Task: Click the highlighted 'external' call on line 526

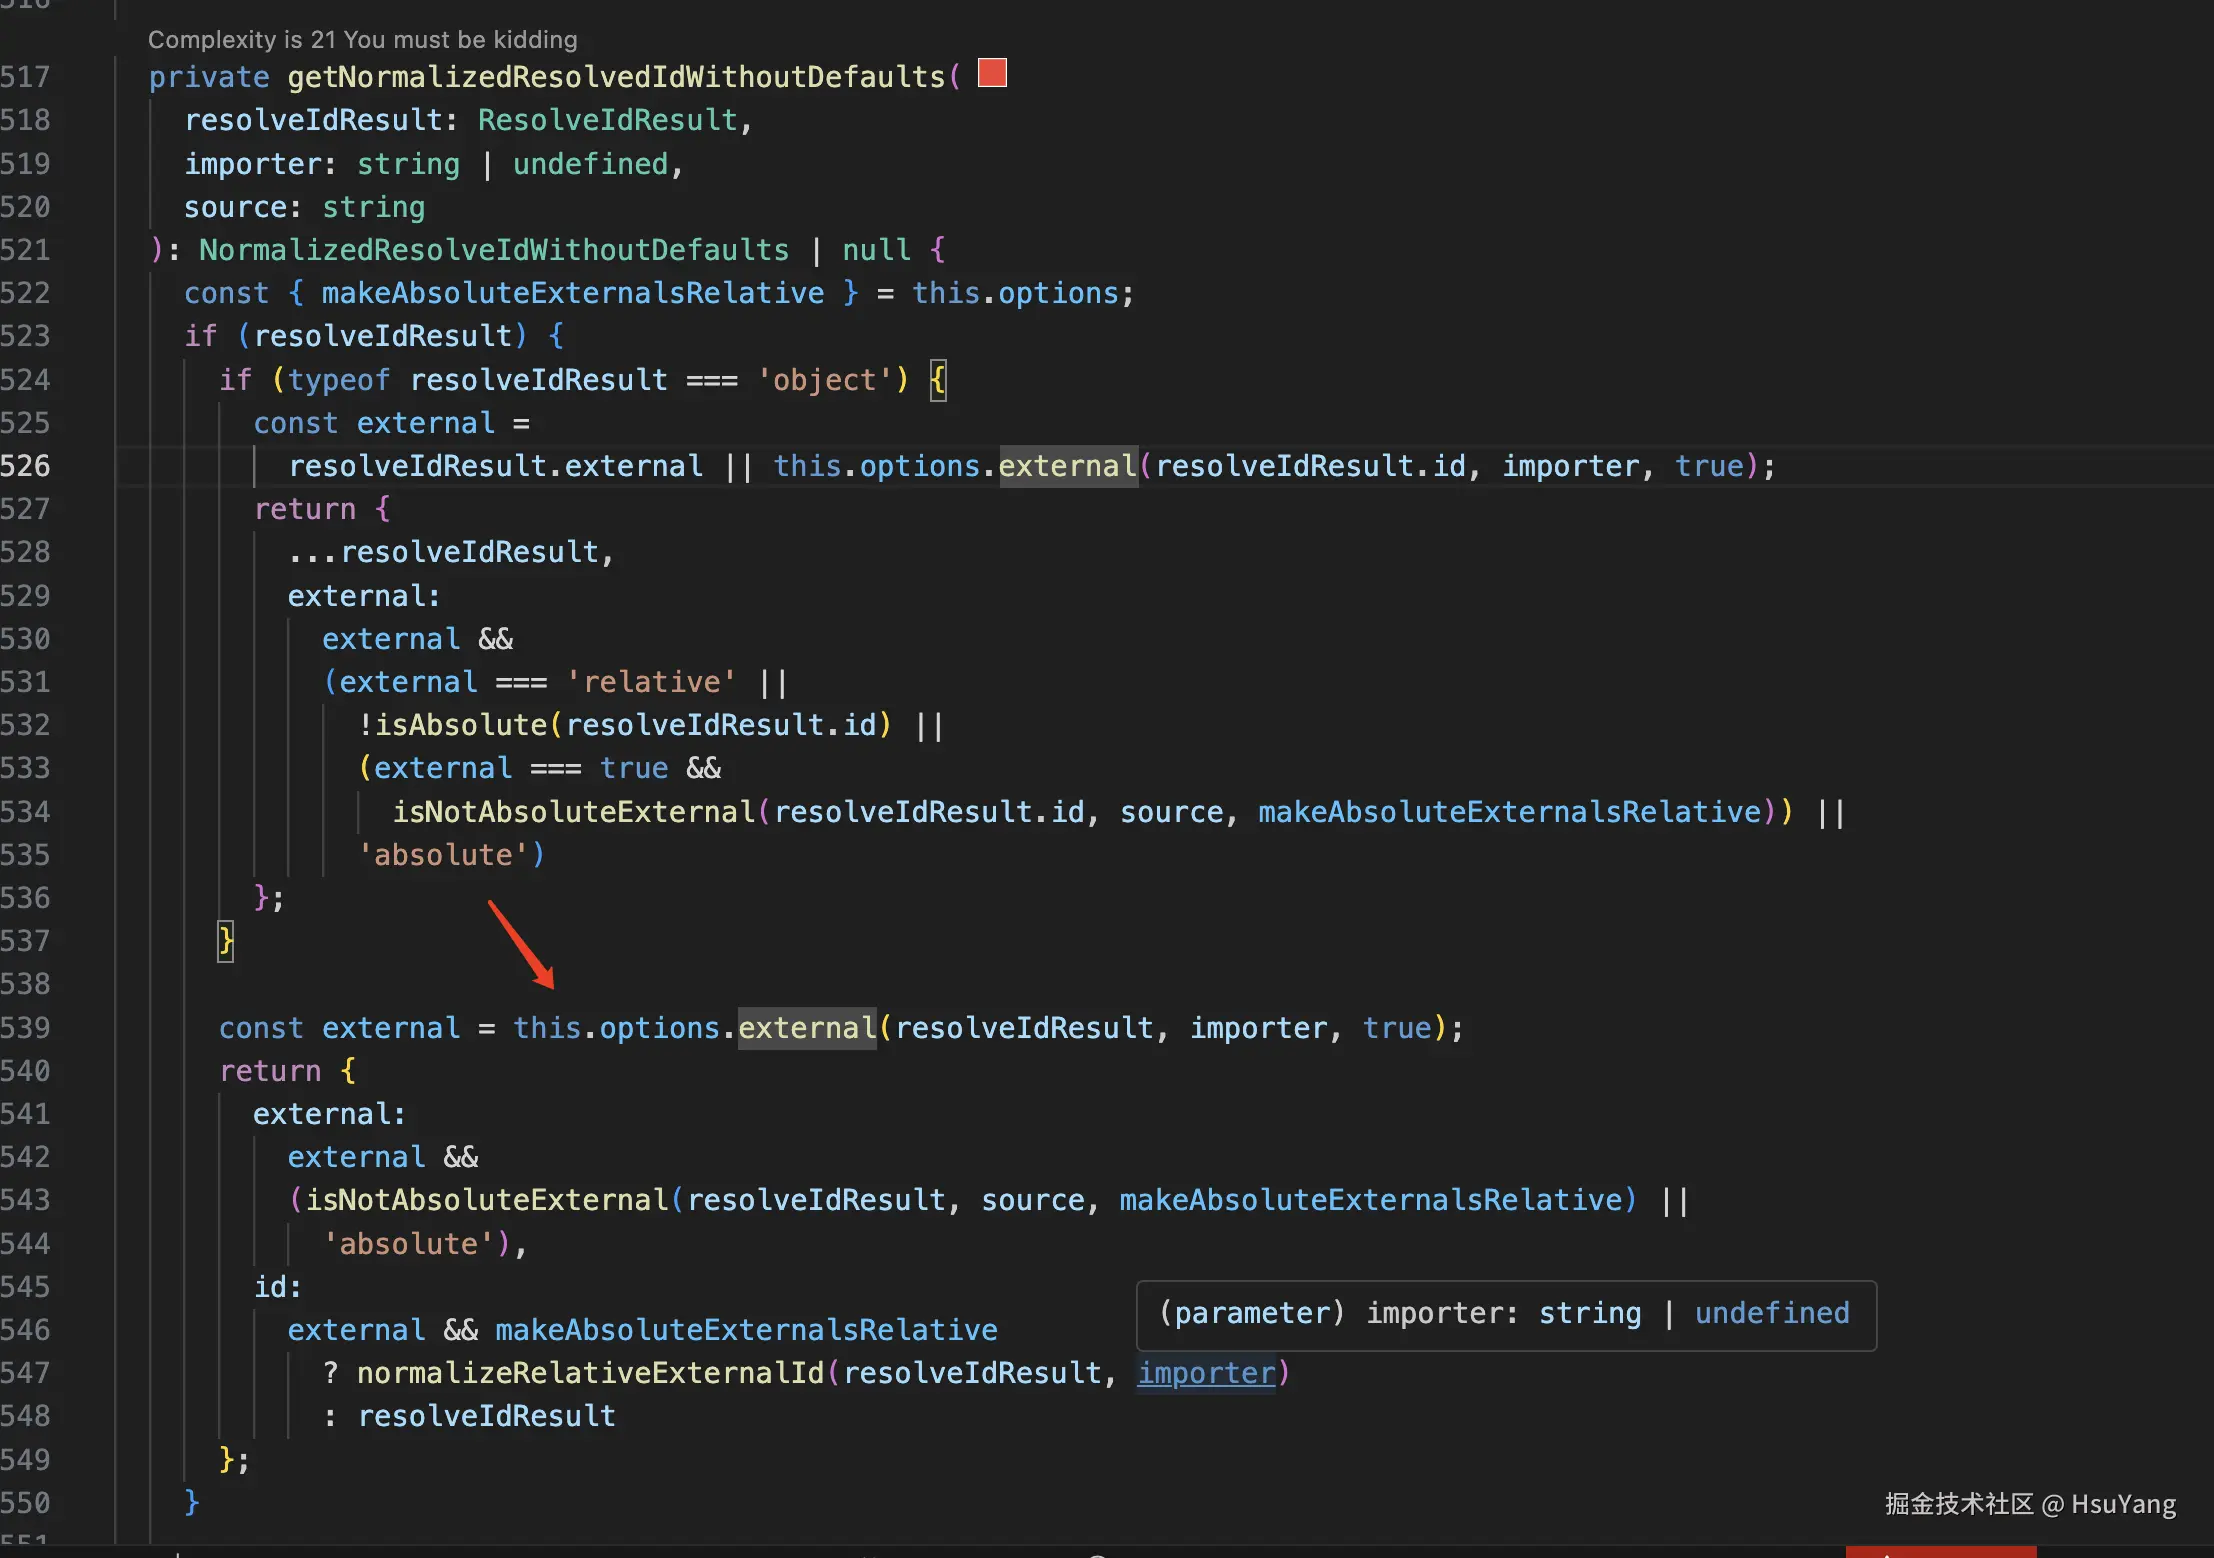Action: pyautogui.click(x=1067, y=466)
